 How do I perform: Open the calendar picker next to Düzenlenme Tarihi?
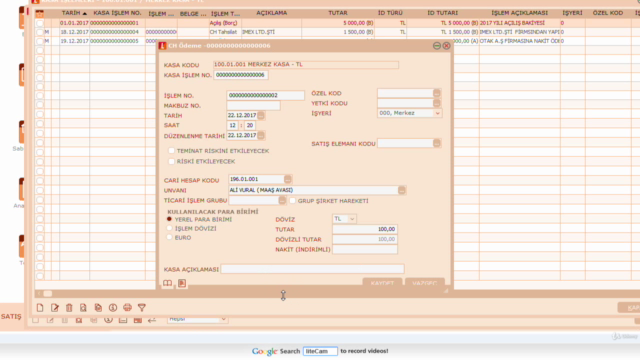click(x=261, y=136)
